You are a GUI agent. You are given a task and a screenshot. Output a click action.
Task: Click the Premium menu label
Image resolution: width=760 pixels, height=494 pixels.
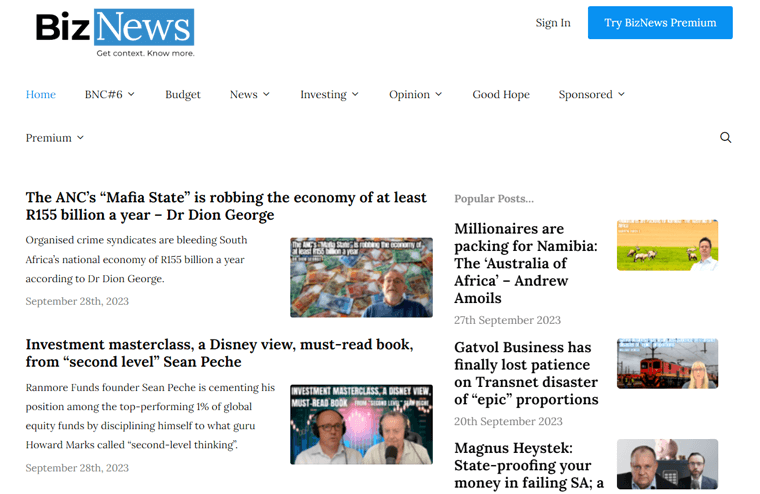[x=48, y=138]
